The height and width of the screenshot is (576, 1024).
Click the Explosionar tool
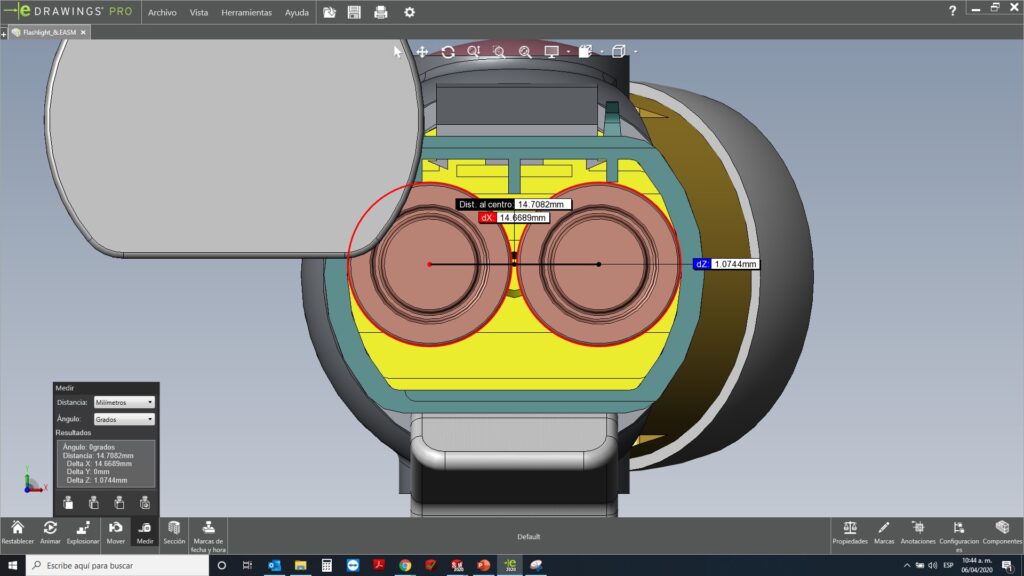[x=83, y=532]
